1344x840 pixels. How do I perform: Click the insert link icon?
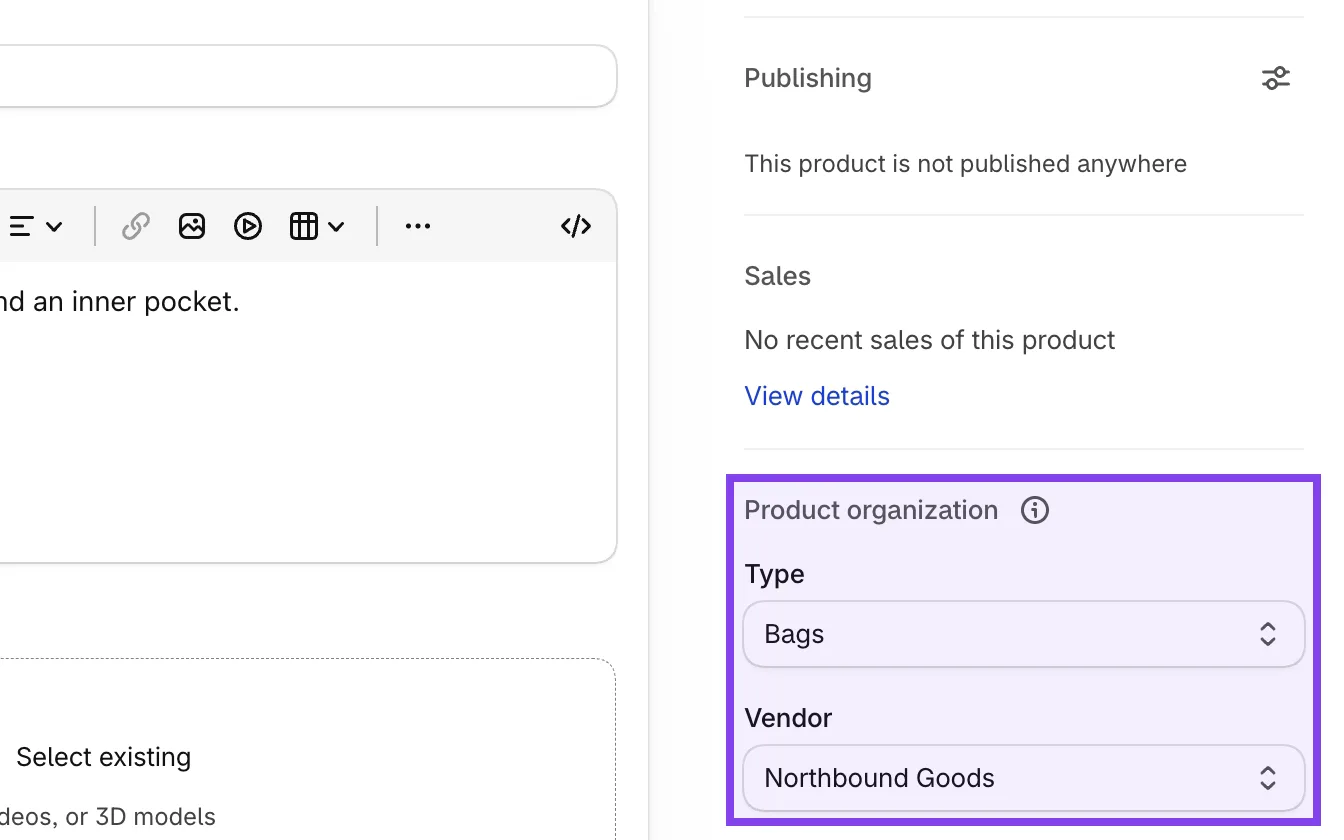pyautogui.click(x=136, y=226)
